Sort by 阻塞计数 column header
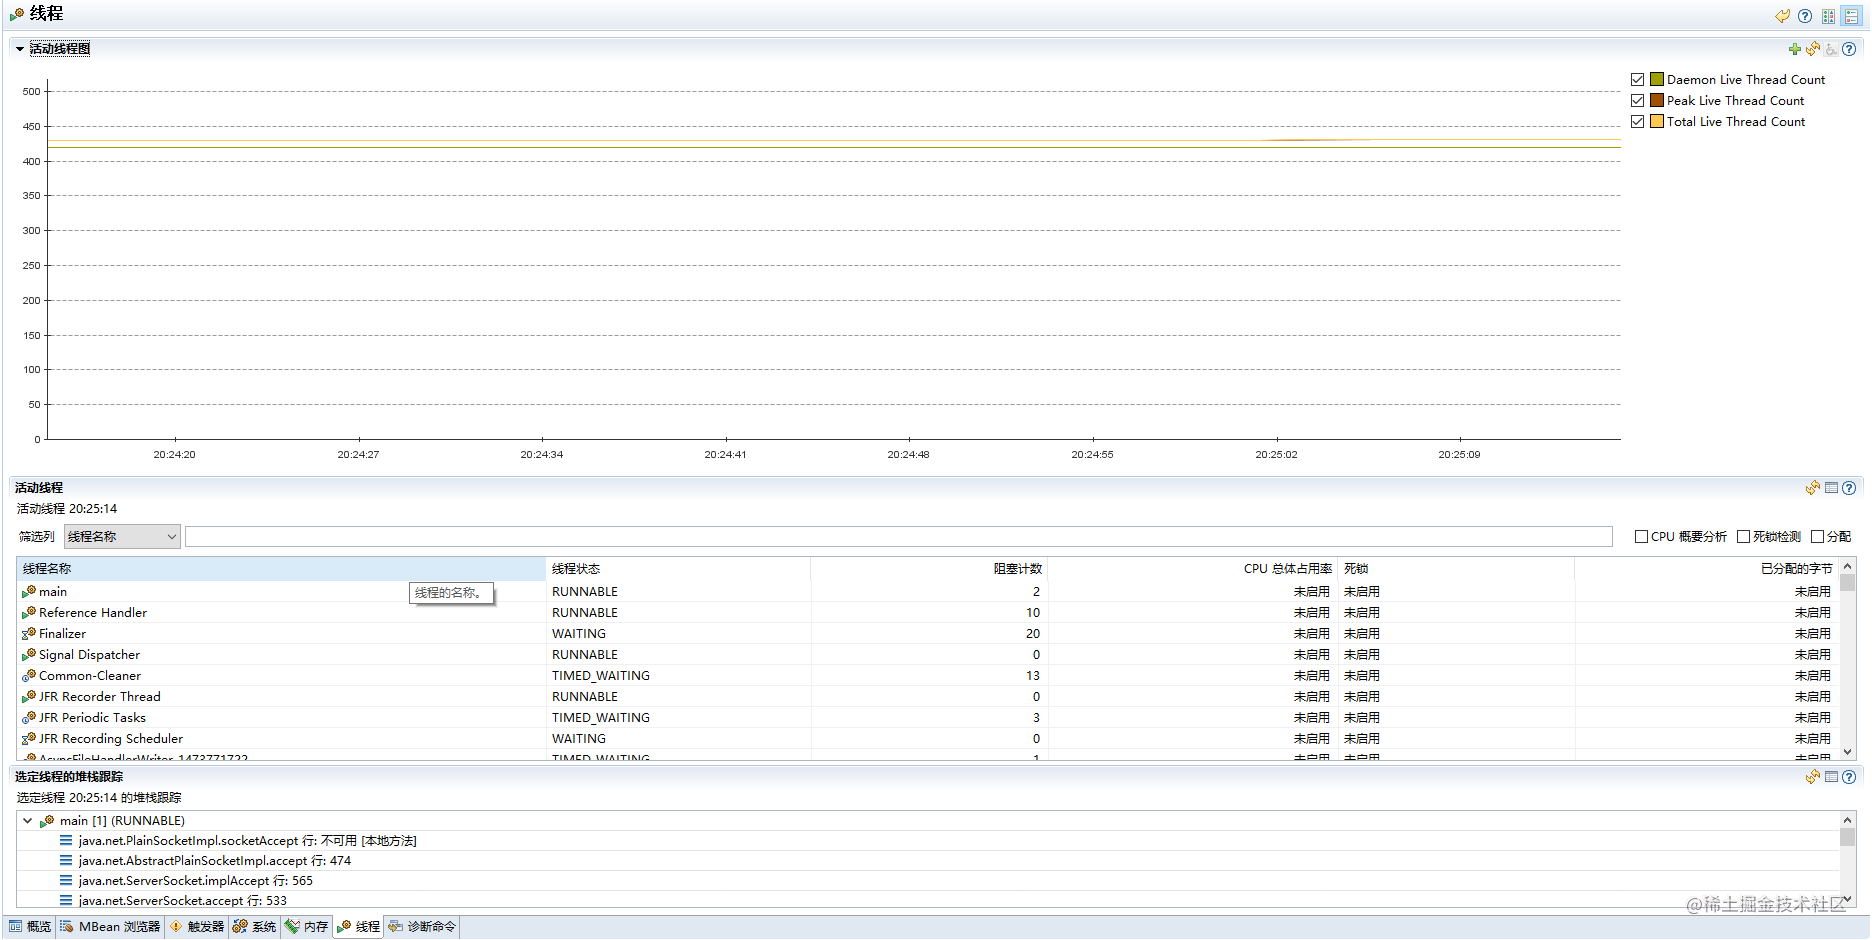The height and width of the screenshot is (940, 1872). 929,569
